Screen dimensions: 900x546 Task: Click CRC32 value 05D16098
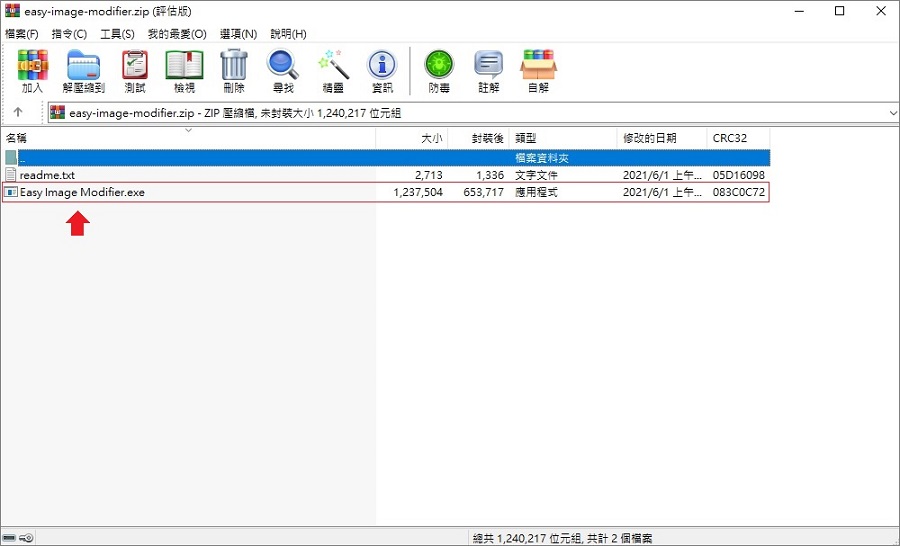(739, 175)
